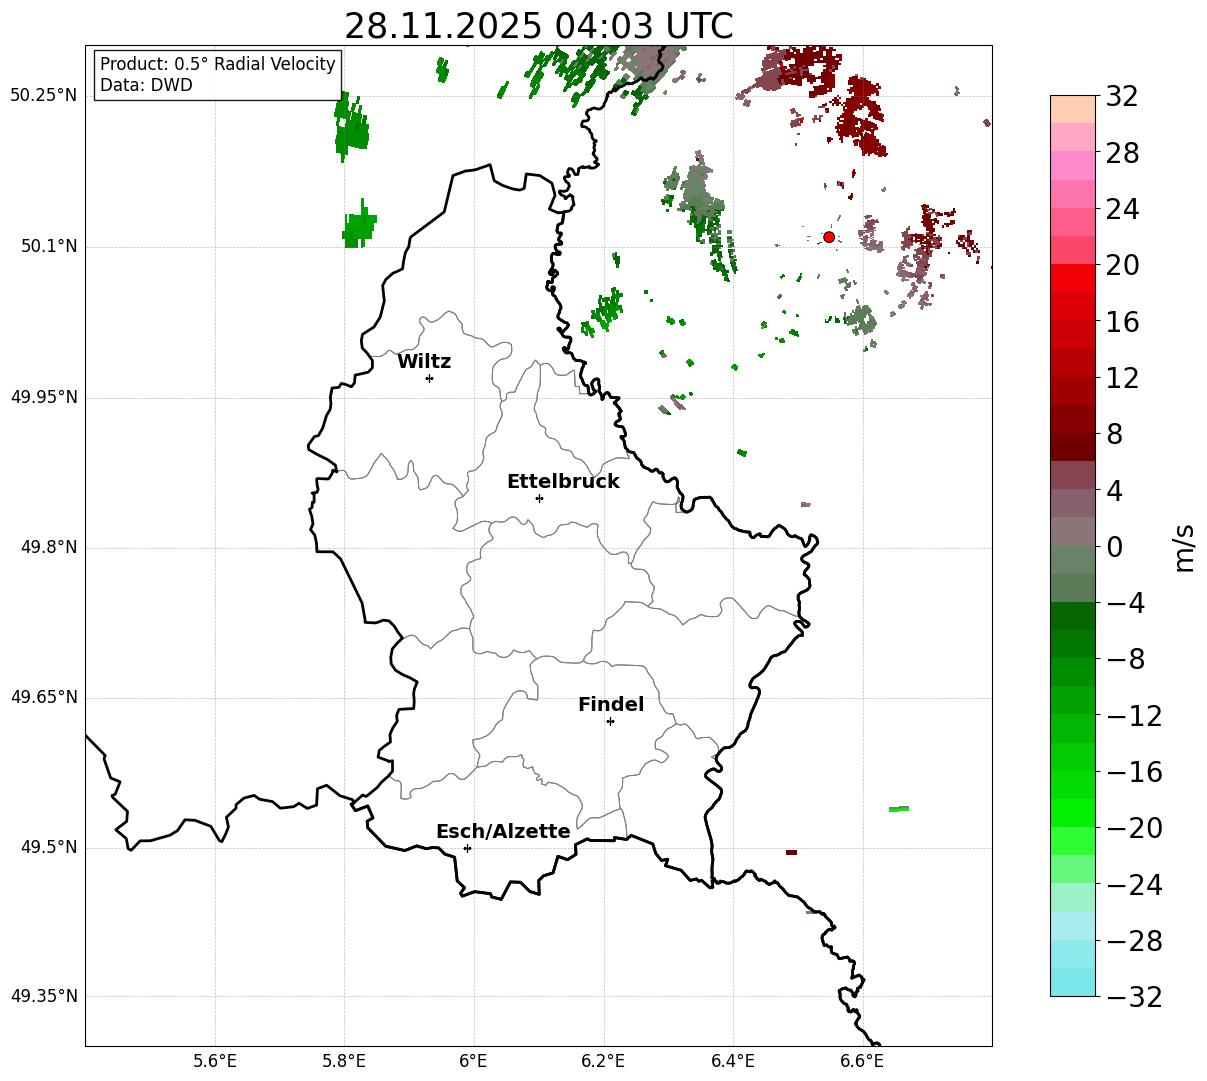1207x1081 pixels.
Task: Click the red radar site marker
Action: tap(829, 237)
